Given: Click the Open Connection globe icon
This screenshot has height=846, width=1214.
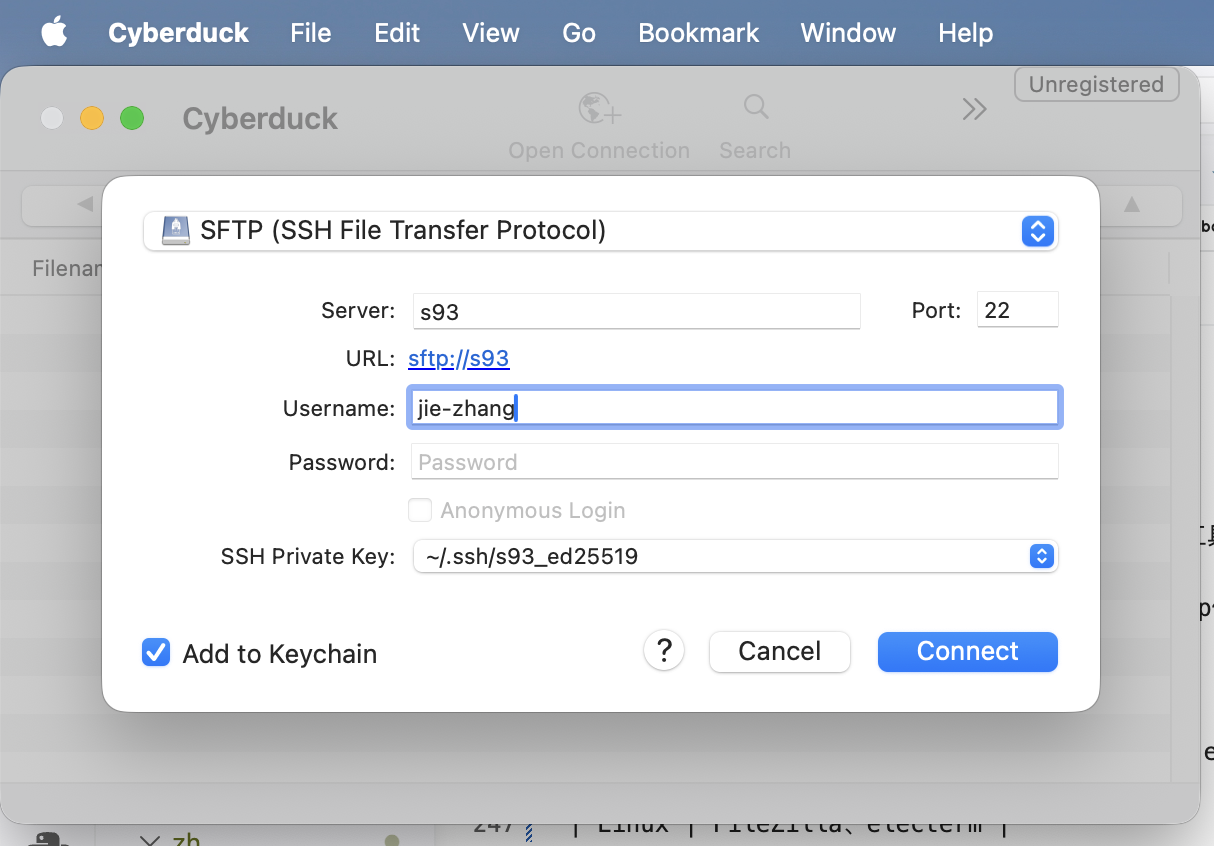Looking at the screenshot, I should pyautogui.click(x=600, y=108).
